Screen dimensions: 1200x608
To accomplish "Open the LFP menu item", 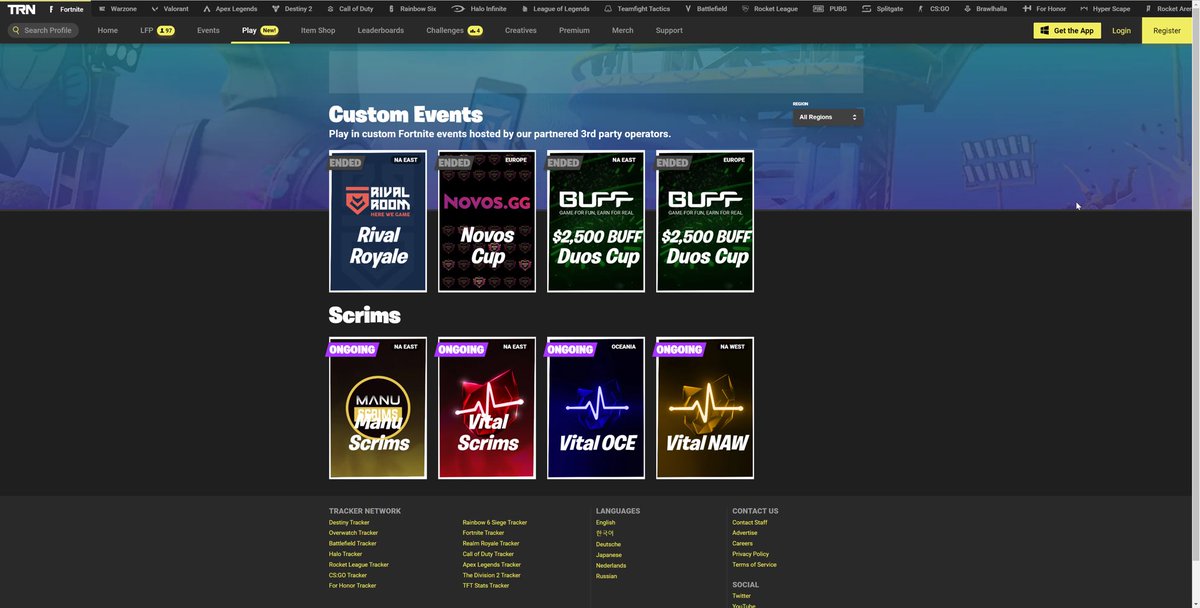I will pyautogui.click(x=157, y=30).
